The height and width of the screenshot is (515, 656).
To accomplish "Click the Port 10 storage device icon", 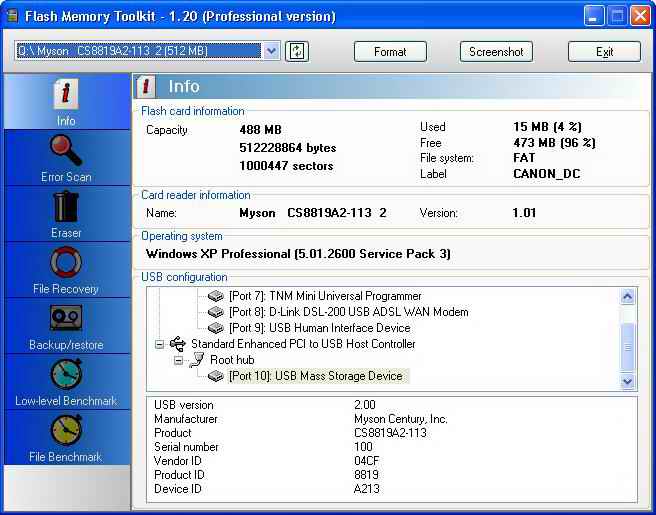I will tap(216, 376).
